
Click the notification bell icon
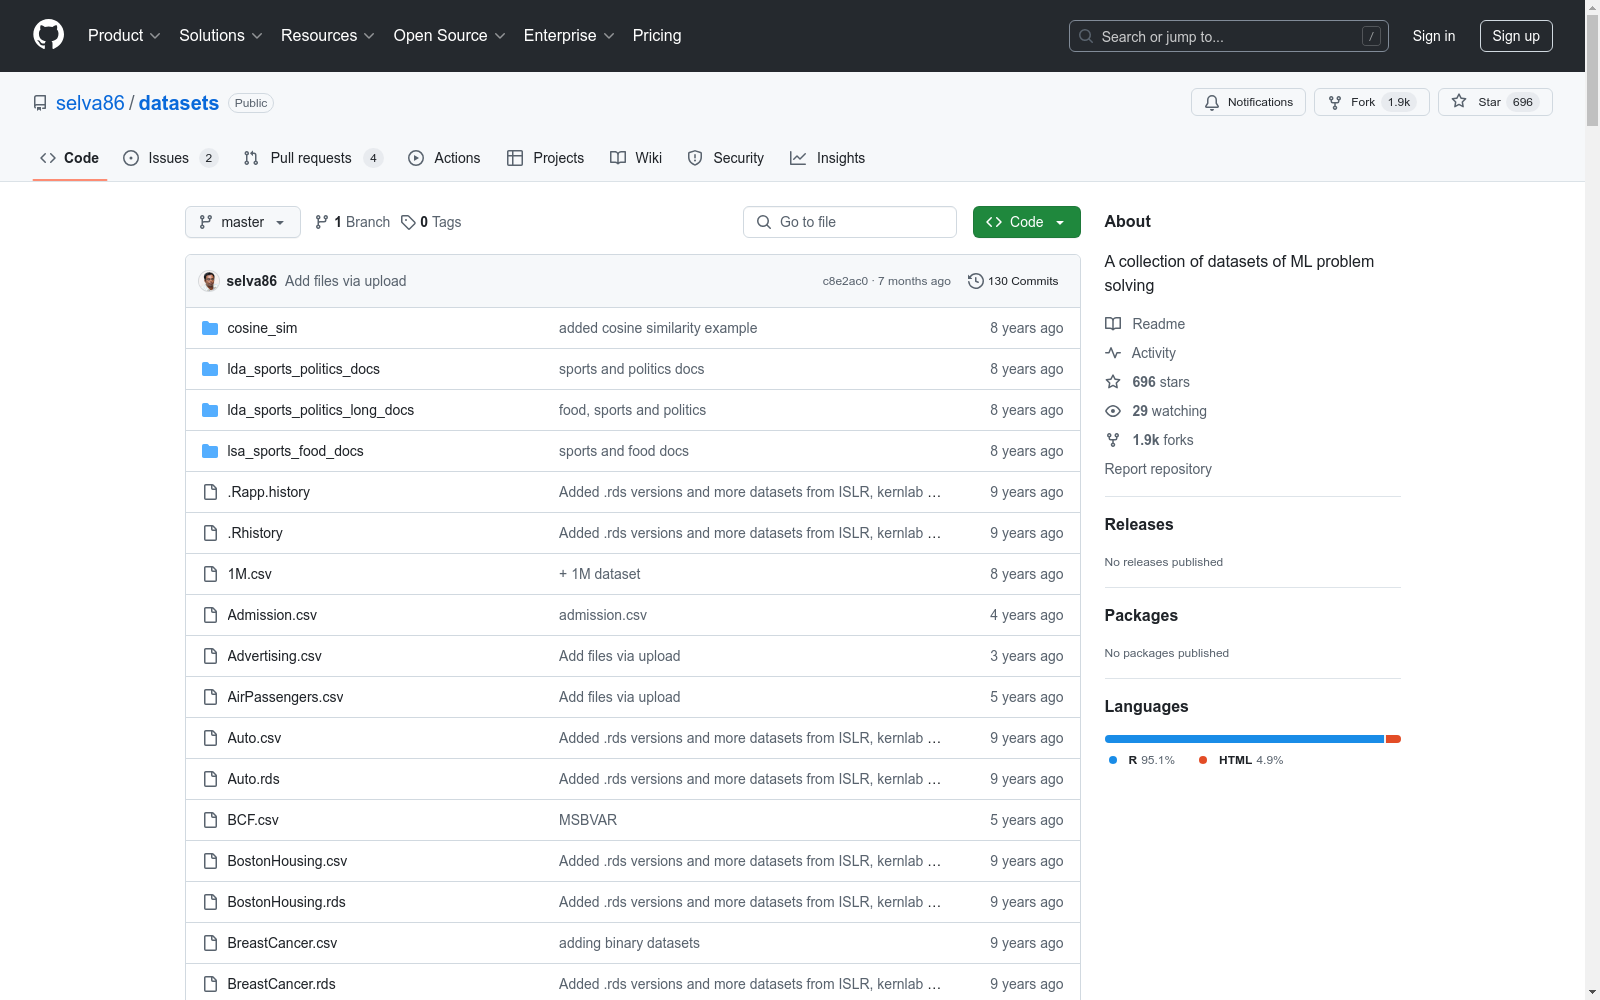click(x=1212, y=102)
